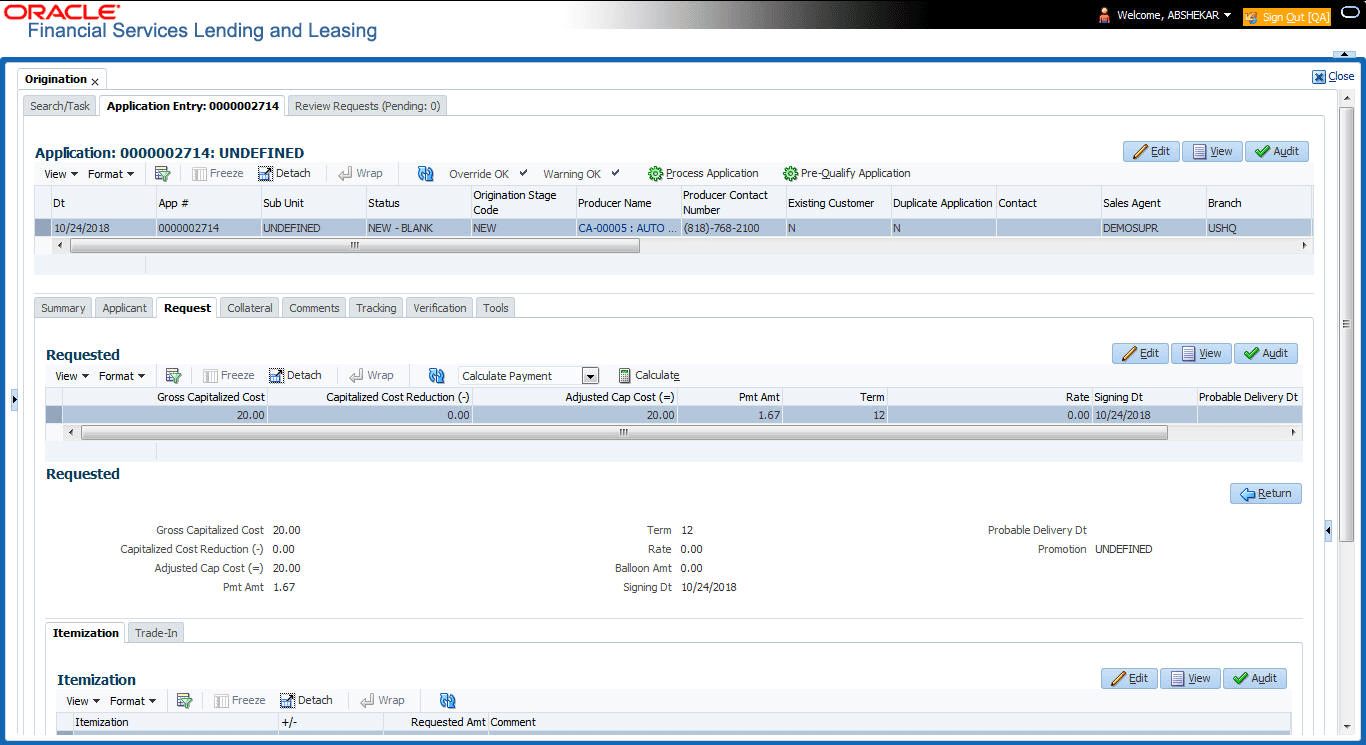
Task: Open the Tools tab
Action: pos(496,308)
